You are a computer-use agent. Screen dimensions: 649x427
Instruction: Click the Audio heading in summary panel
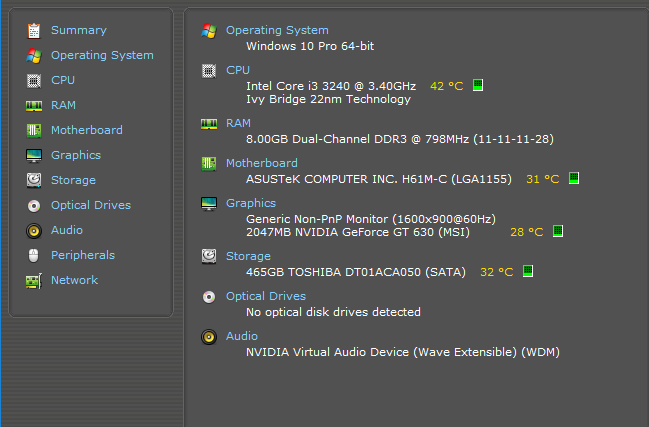[x=242, y=336]
